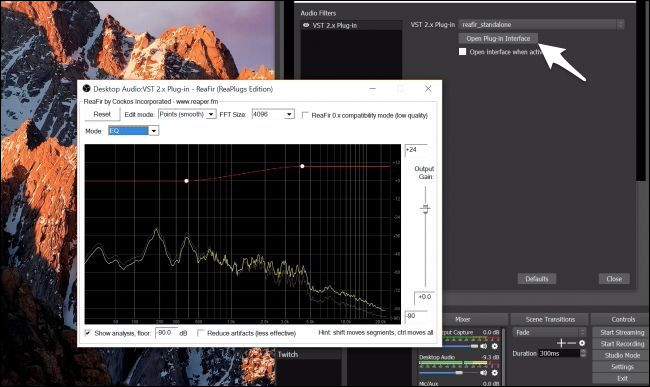Click the Mixer panel header
This screenshot has height=387, width=650.
[x=463, y=319]
